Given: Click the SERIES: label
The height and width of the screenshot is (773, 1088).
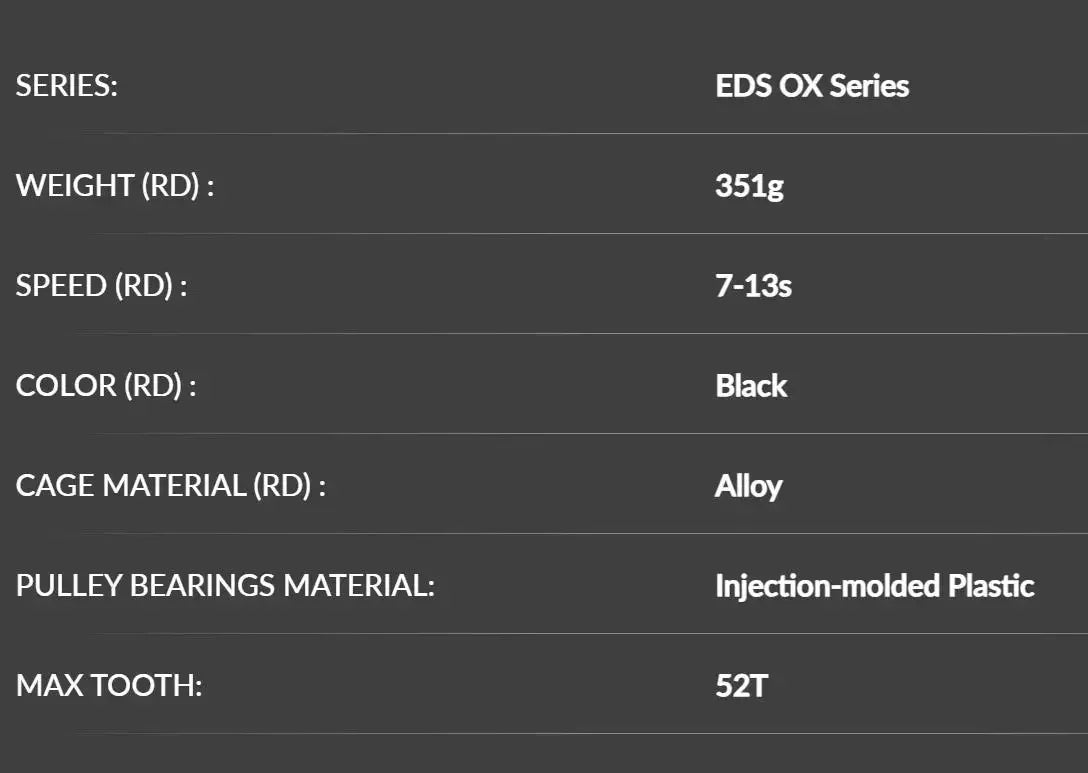Looking at the screenshot, I should (67, 86).
